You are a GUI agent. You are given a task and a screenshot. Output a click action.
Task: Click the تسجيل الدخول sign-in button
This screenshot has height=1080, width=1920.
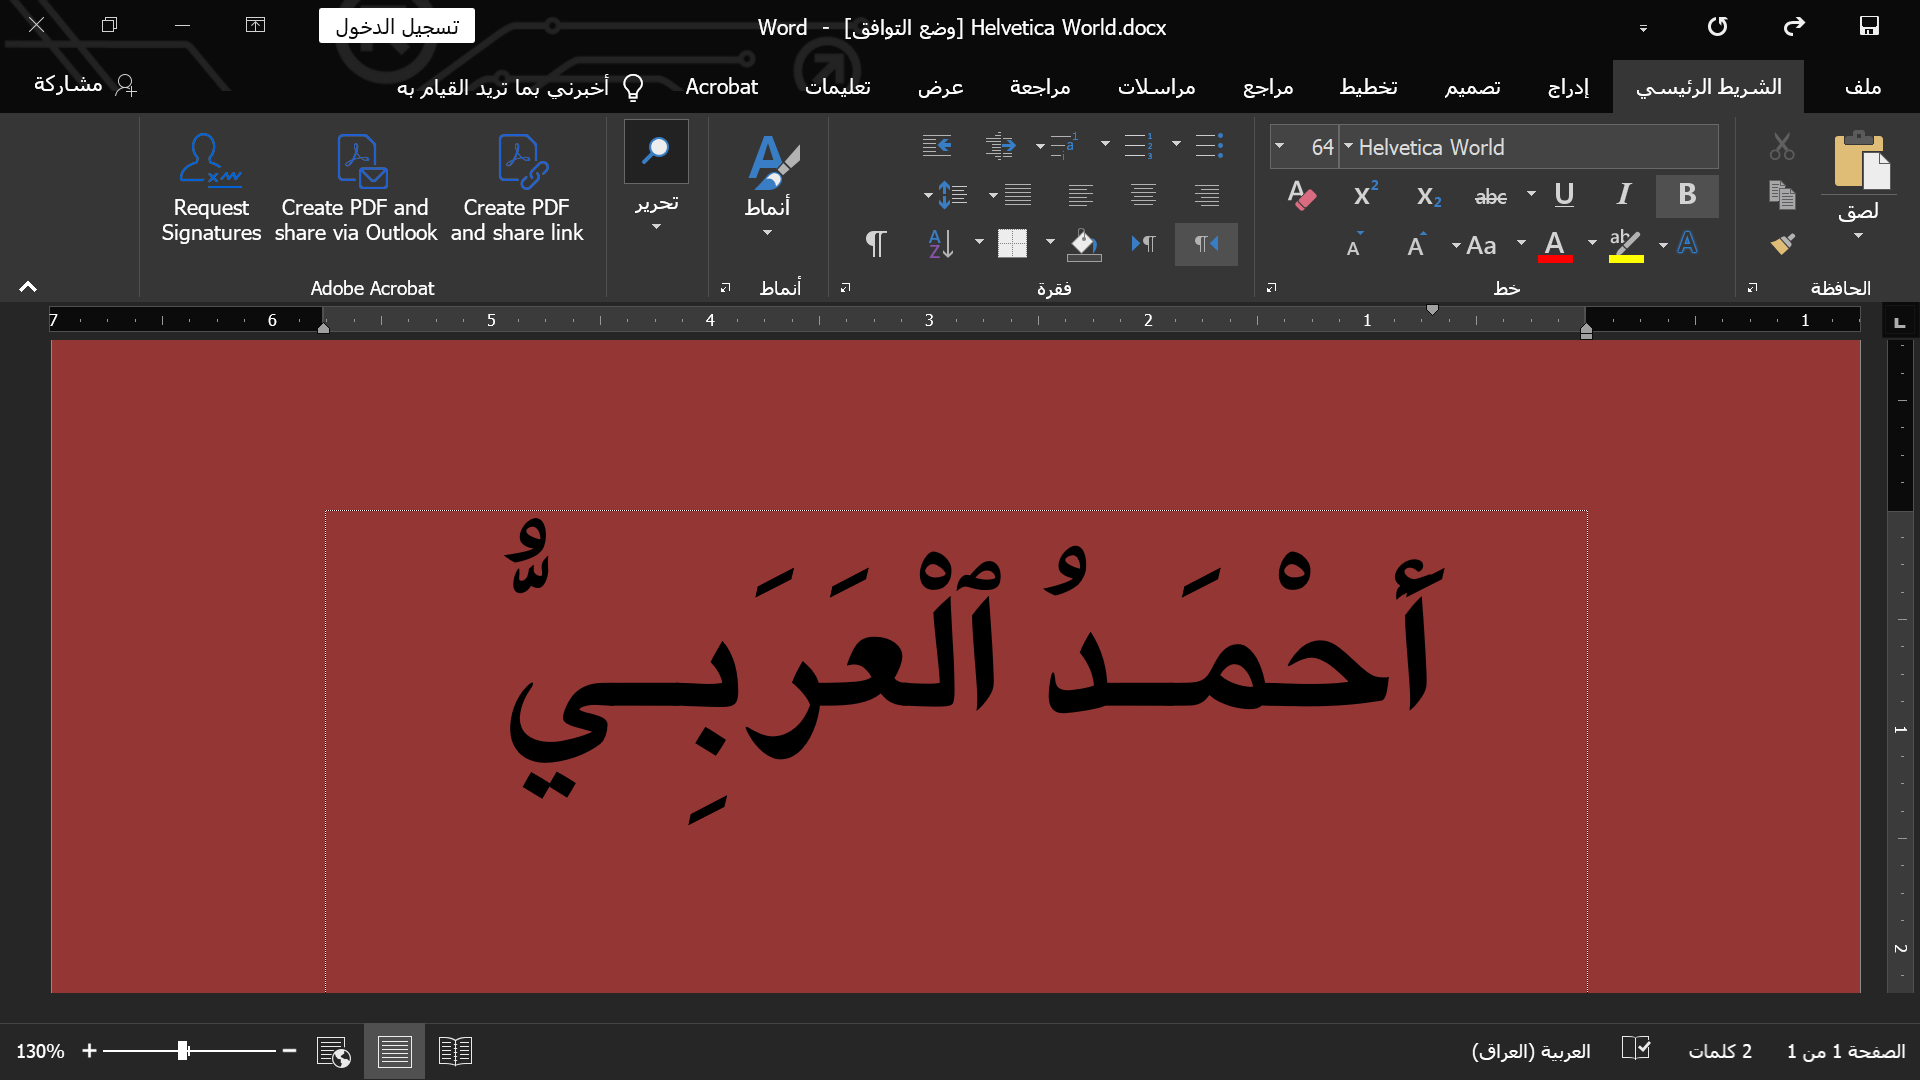397,27
